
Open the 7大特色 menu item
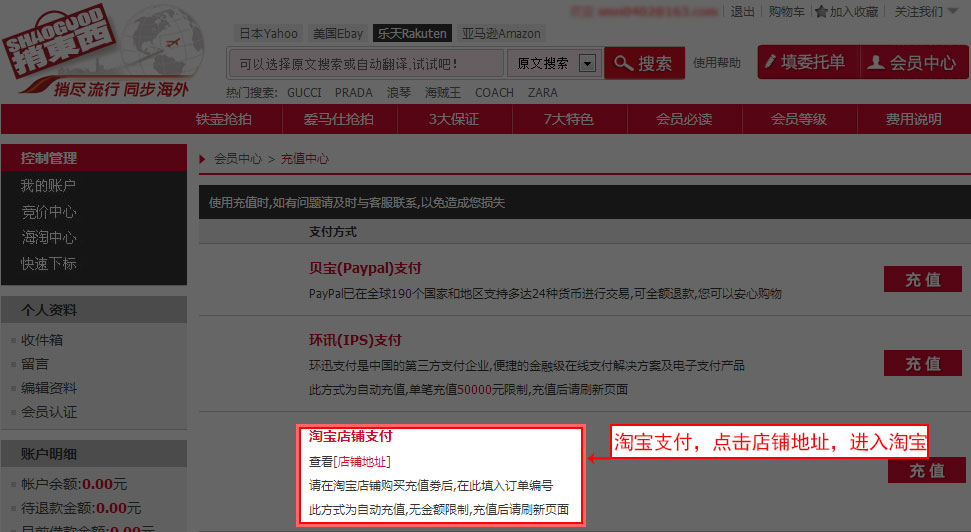[x=569, y=119]
